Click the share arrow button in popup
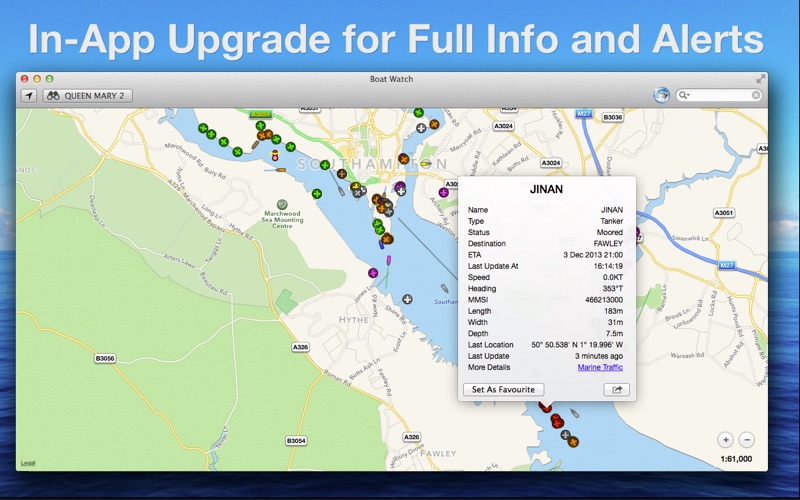 [x=616, y=389]
